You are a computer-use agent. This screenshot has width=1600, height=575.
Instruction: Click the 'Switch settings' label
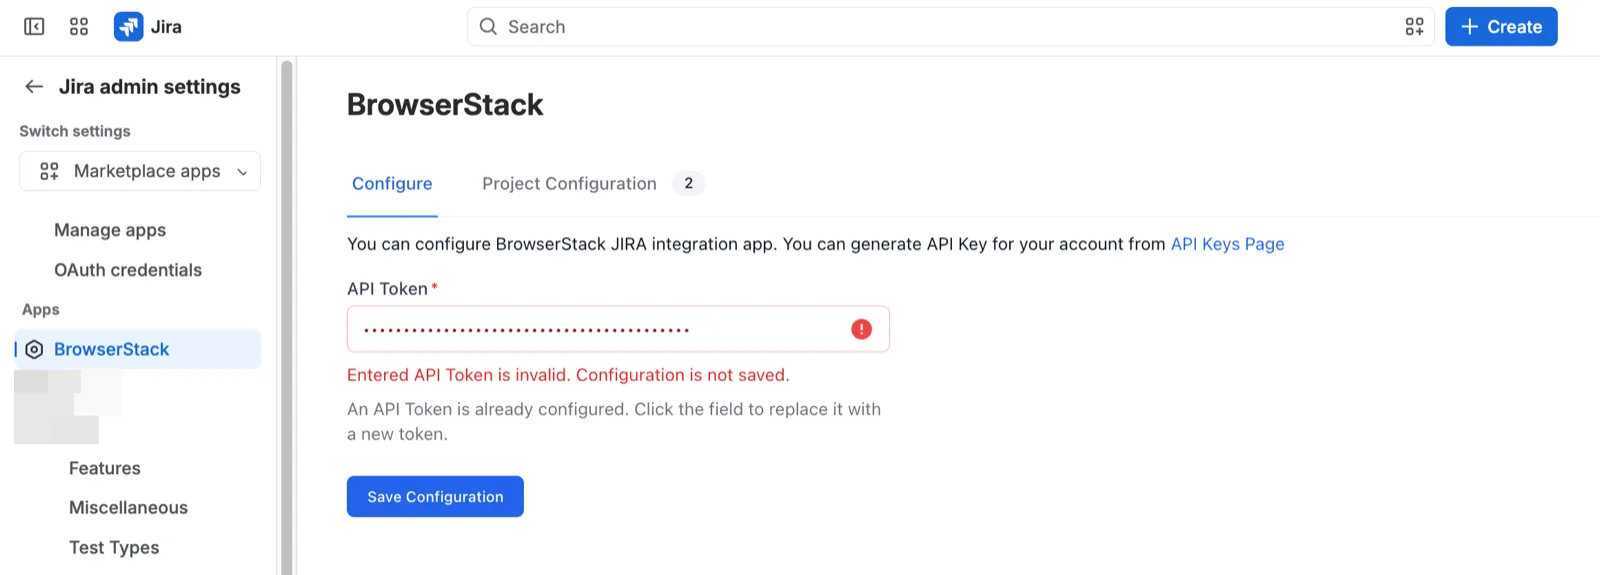75,131
